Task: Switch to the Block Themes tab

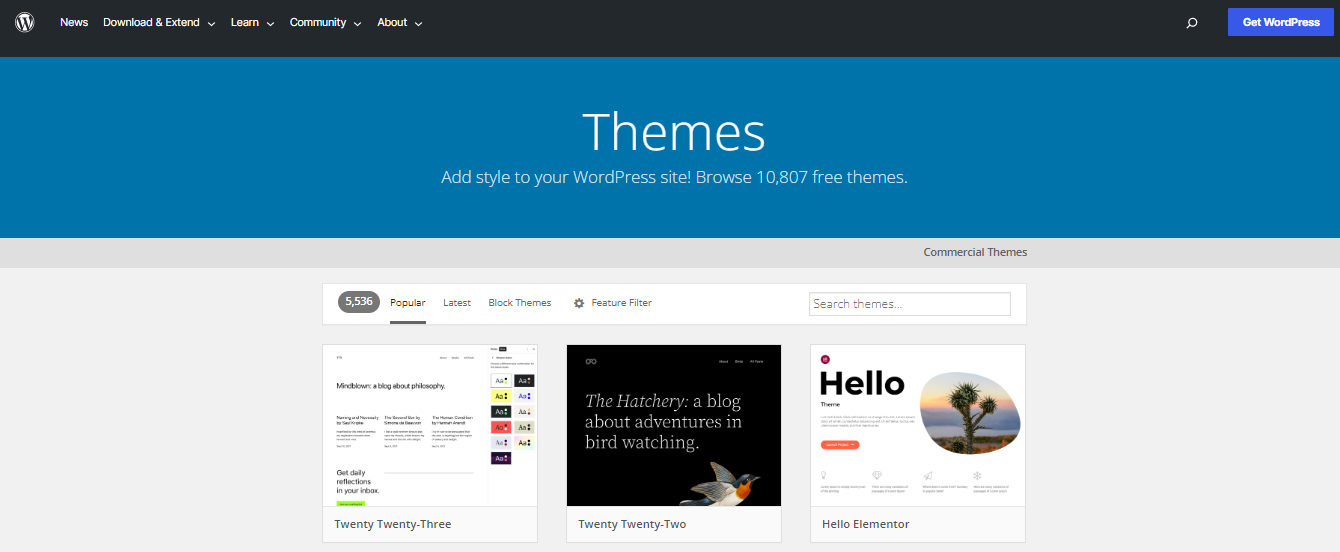Action: pyautogui.click(x=520, y=303)
